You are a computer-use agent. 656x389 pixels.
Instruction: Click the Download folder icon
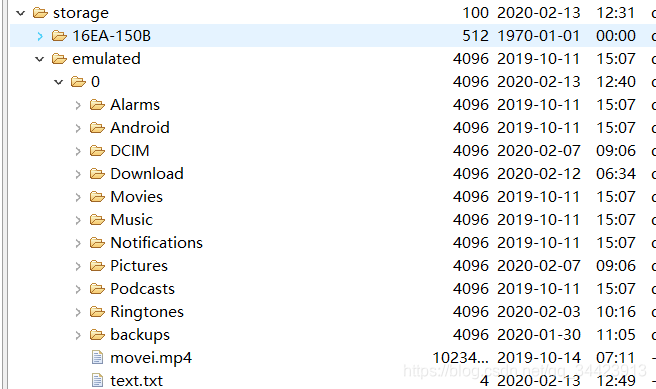[x=97, y=174]
